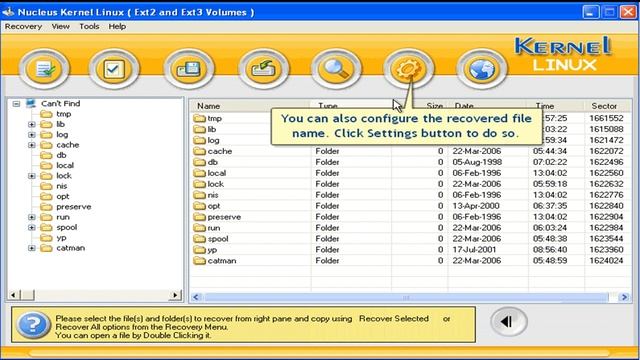Click spool folder icon in file list
The width and height of the screenshot is (640, 360).
(199, 239)
